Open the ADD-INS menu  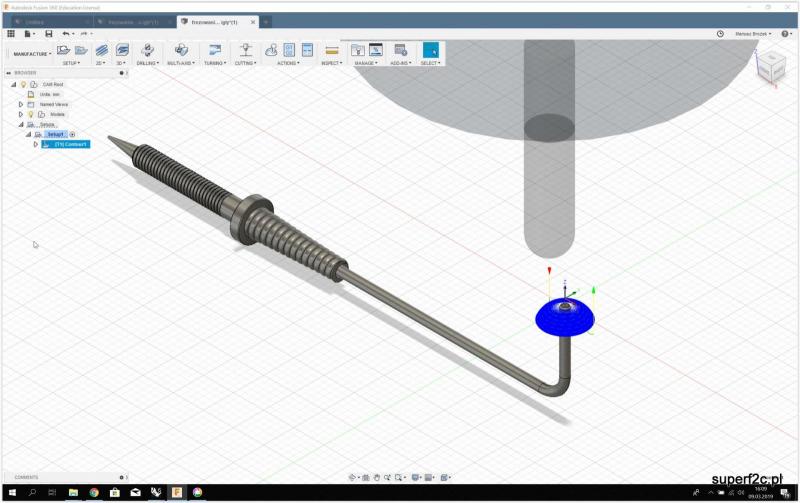[400, 63]
